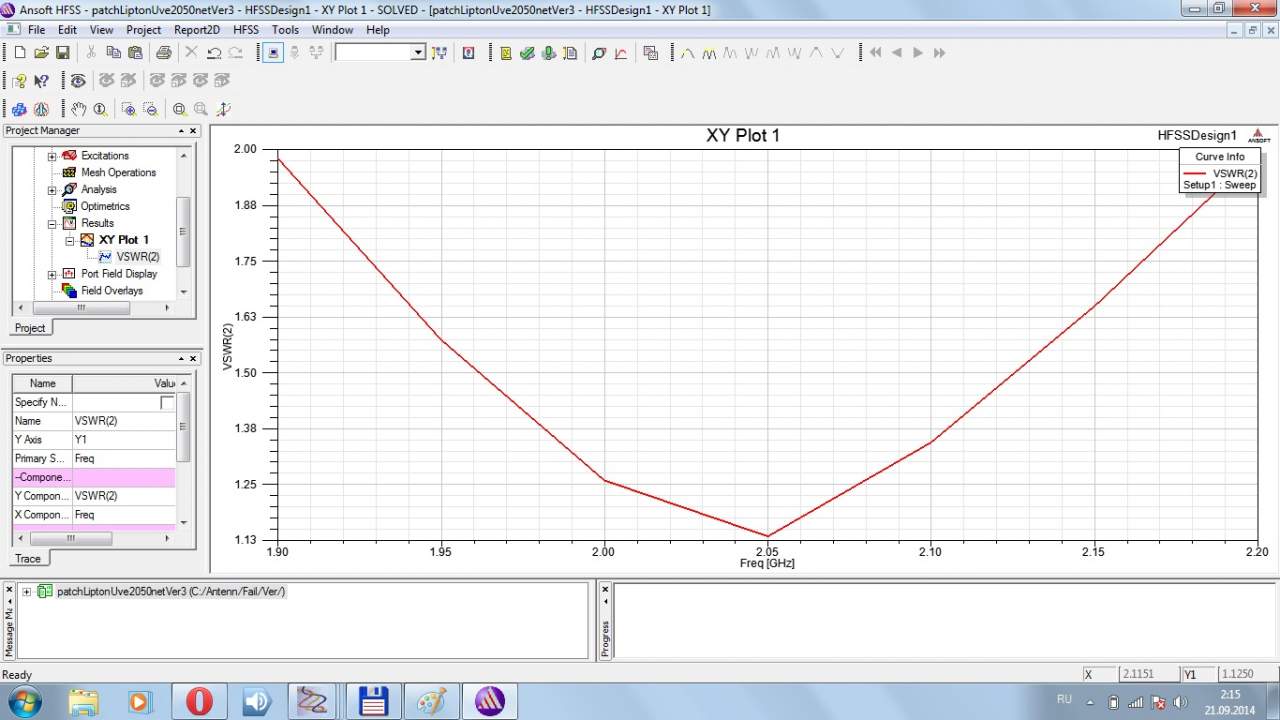1280x720 pixels.
Task: Click the Validate green checkmark icon
Action: point(527,53)
